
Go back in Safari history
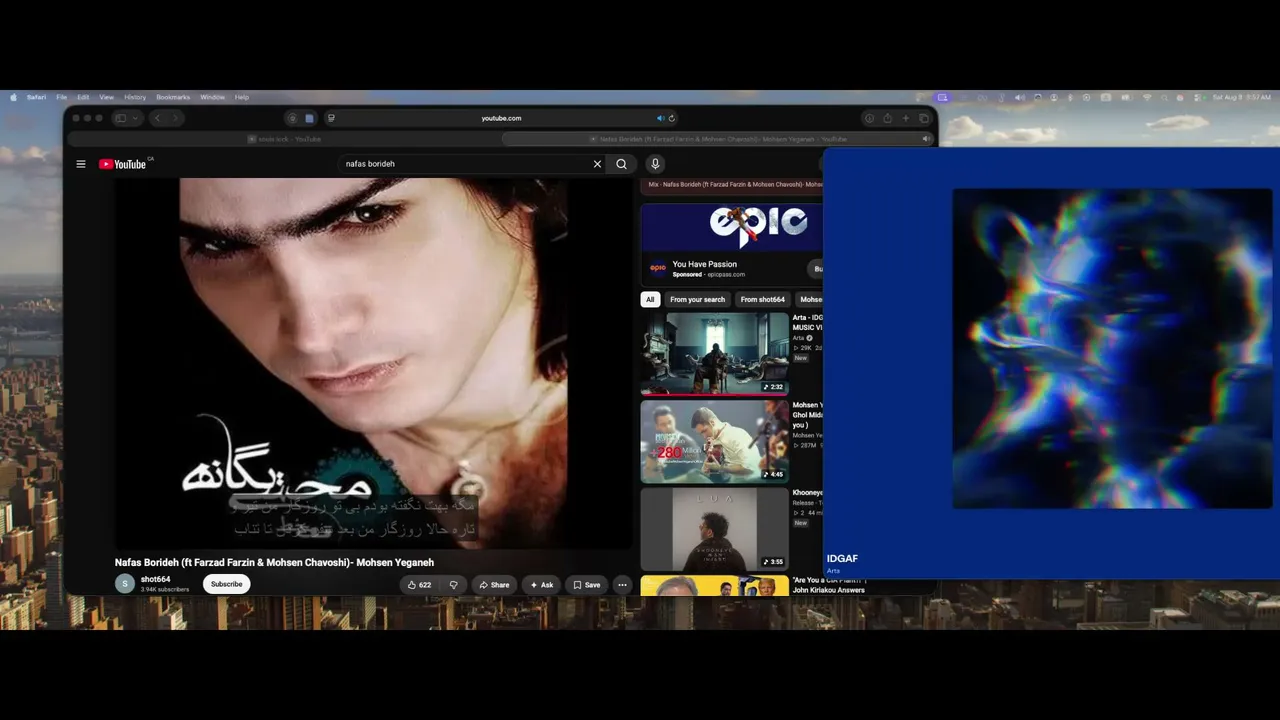click(x=157, y=118)
